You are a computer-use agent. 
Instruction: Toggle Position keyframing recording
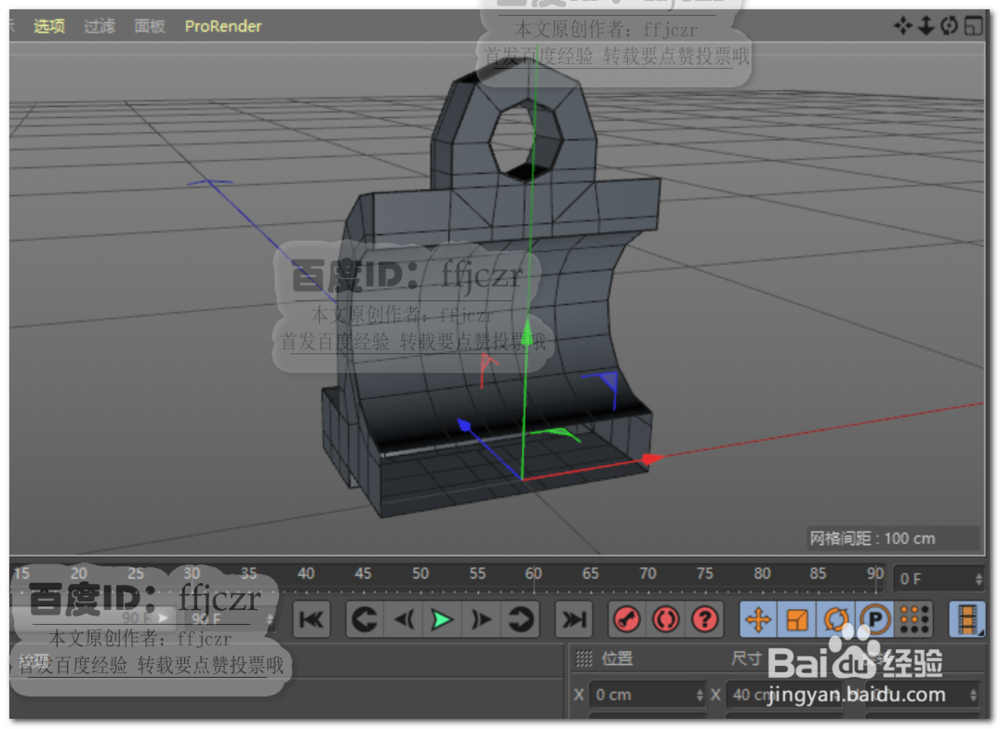(757, 620)
